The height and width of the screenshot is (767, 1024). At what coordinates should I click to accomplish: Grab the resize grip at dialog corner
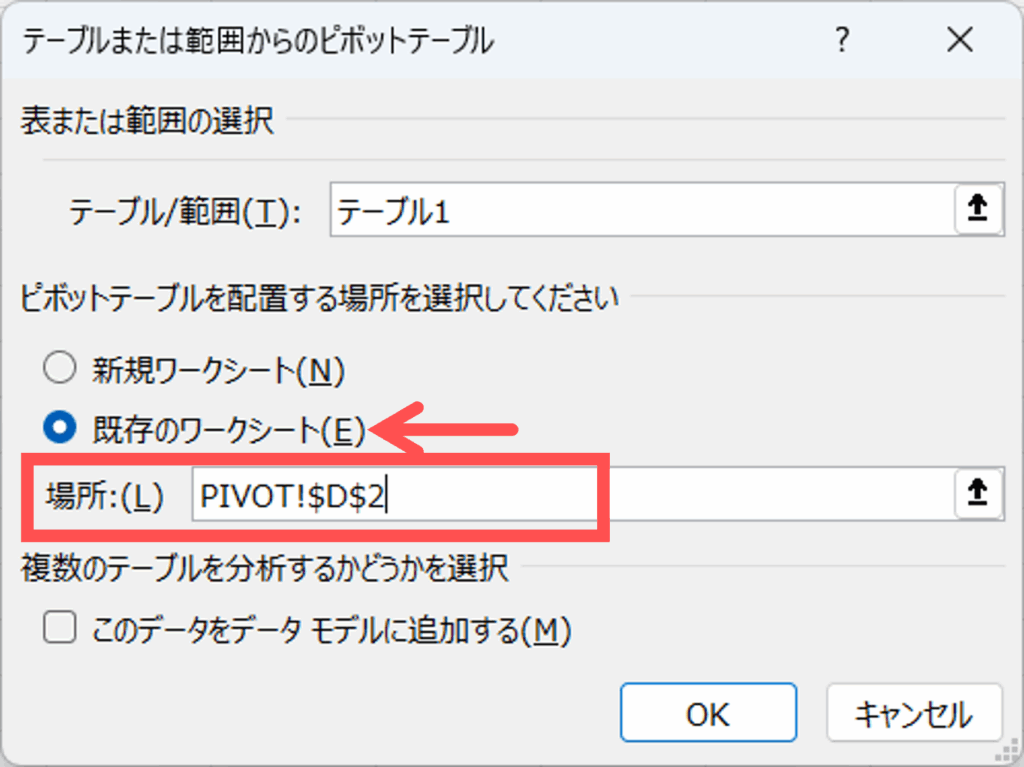1011,754
